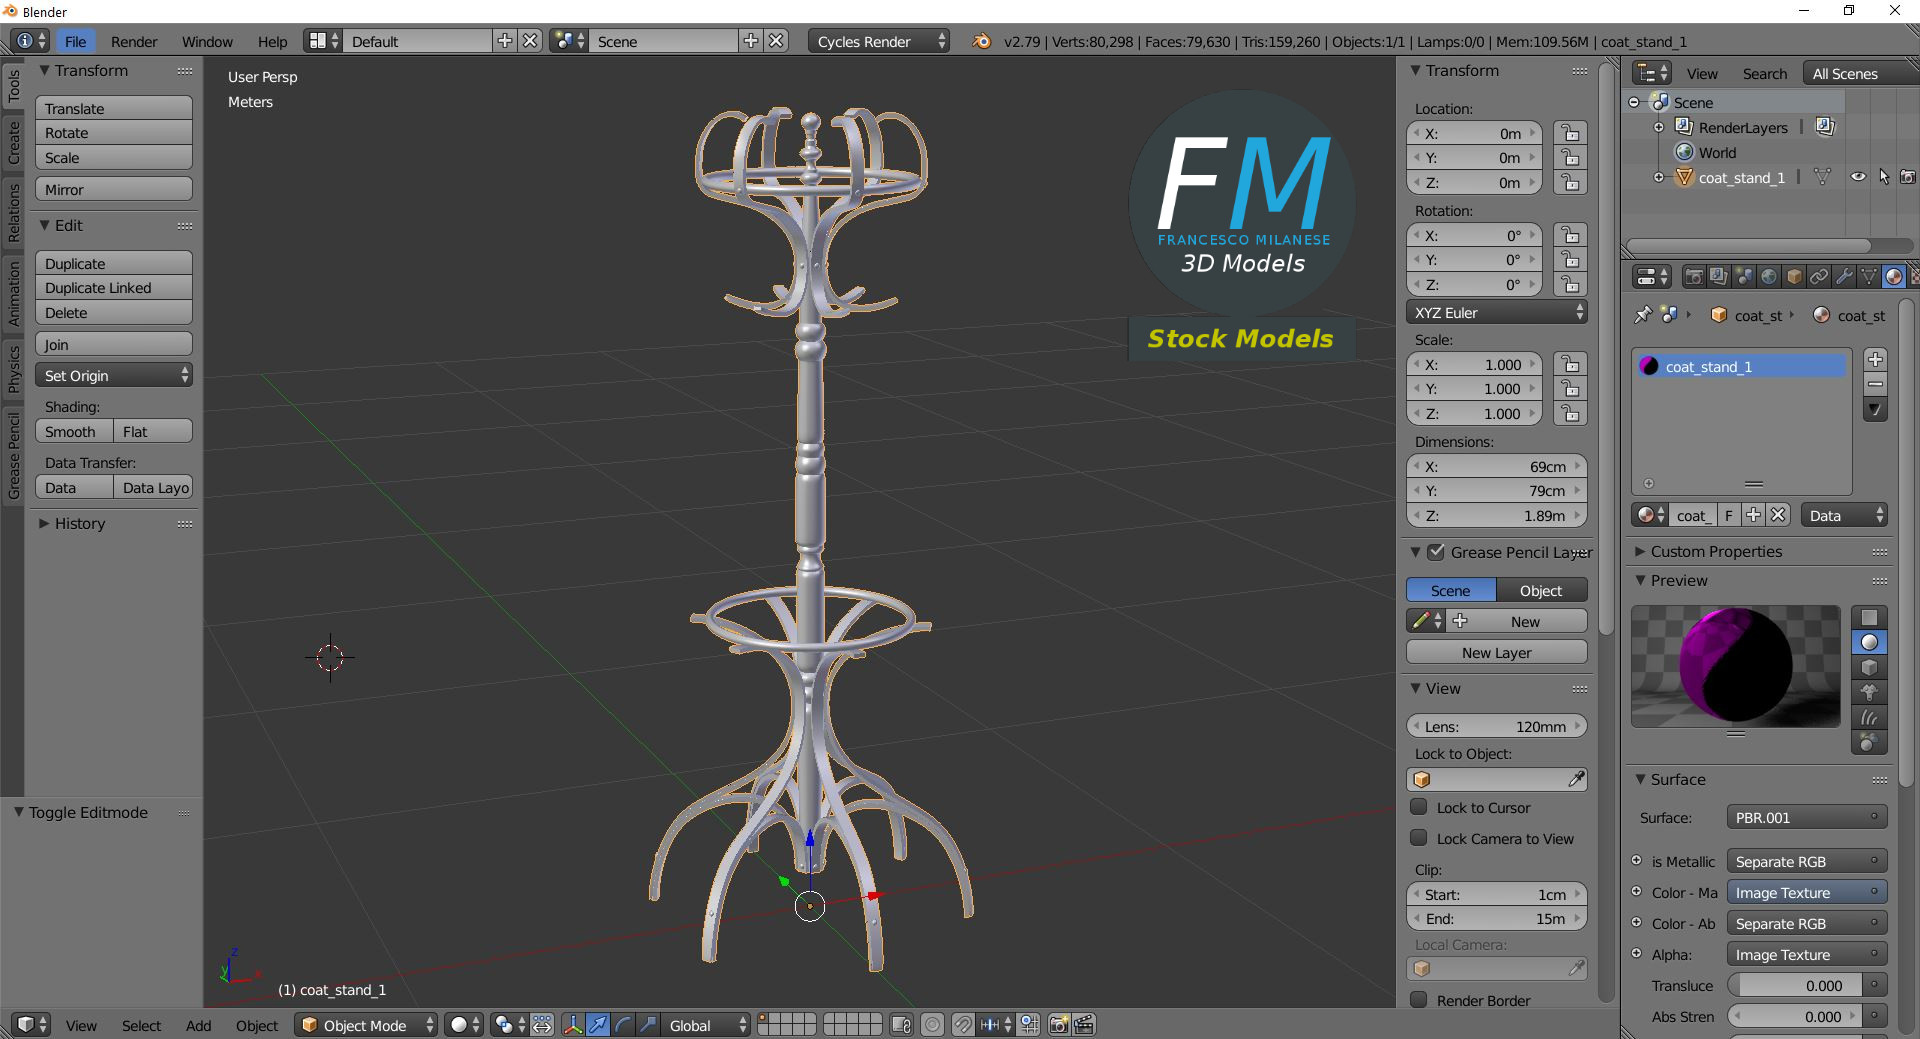Image resolution: width=1920 pixels, height=1039 pixels.
Task: Toggle proportional editing circle icon
Action: click(x=932, y=1025)
